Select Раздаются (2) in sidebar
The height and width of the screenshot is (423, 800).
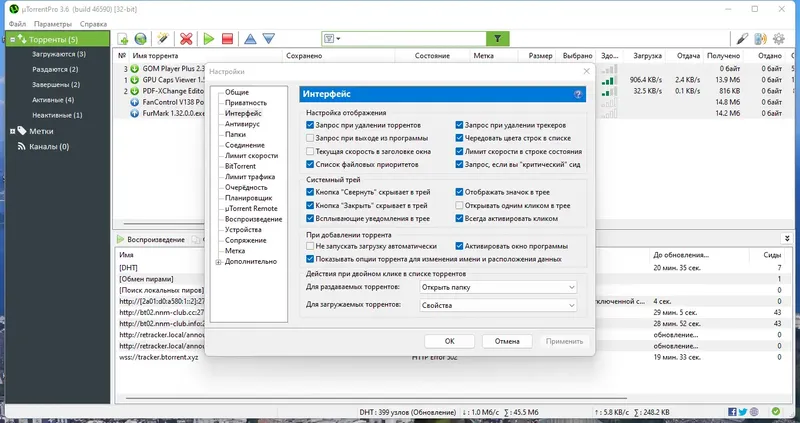pos(55,69)
